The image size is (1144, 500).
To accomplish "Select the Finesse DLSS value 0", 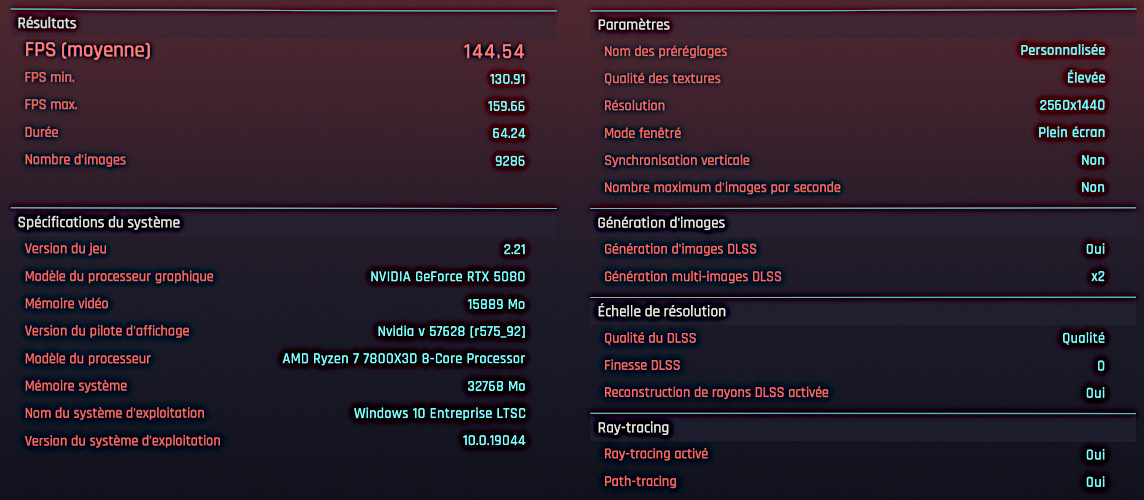I will pos(1101,366).
